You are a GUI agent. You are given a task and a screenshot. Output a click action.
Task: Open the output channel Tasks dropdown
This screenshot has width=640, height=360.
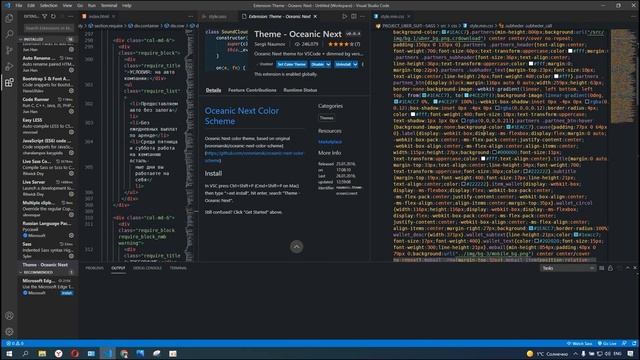[x=568, y=268]
